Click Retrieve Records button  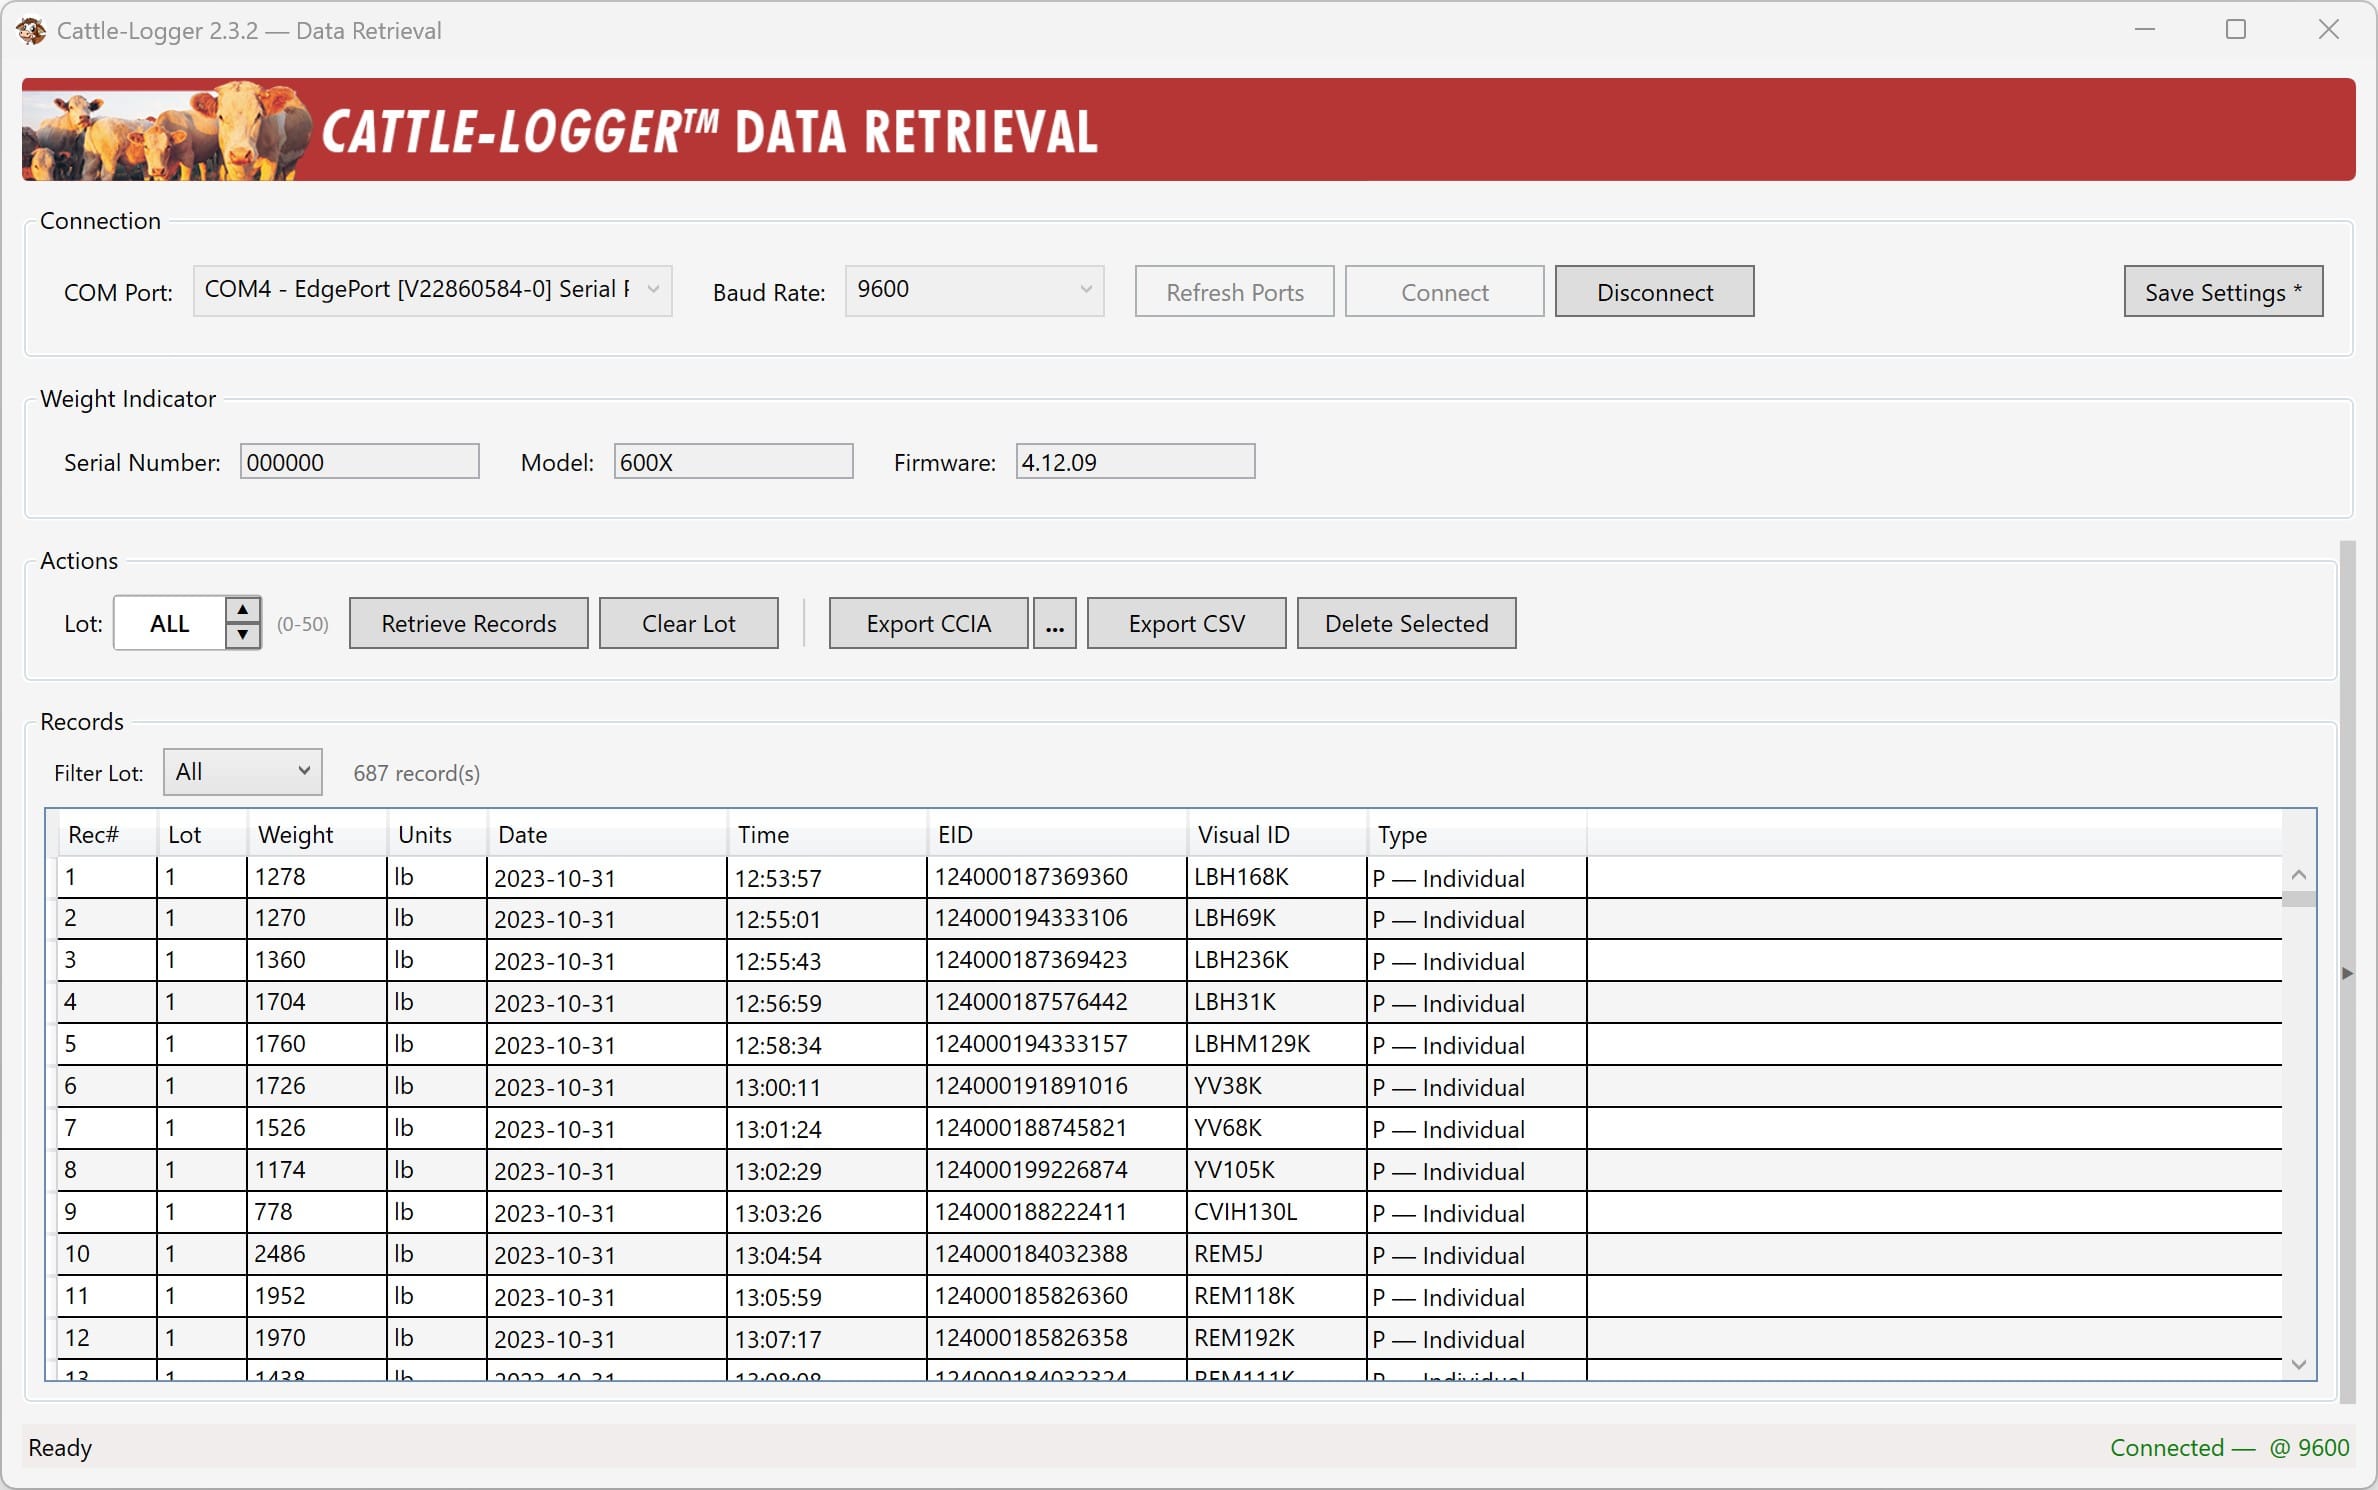468,624
